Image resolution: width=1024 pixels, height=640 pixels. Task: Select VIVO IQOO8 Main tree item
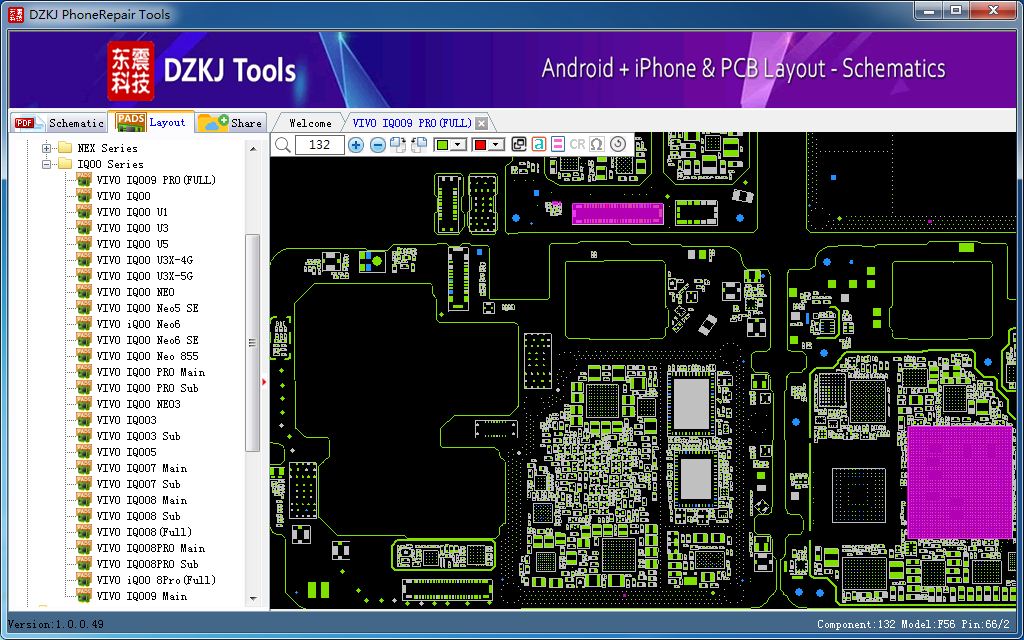pyautogui.click(x=141, y=500)
